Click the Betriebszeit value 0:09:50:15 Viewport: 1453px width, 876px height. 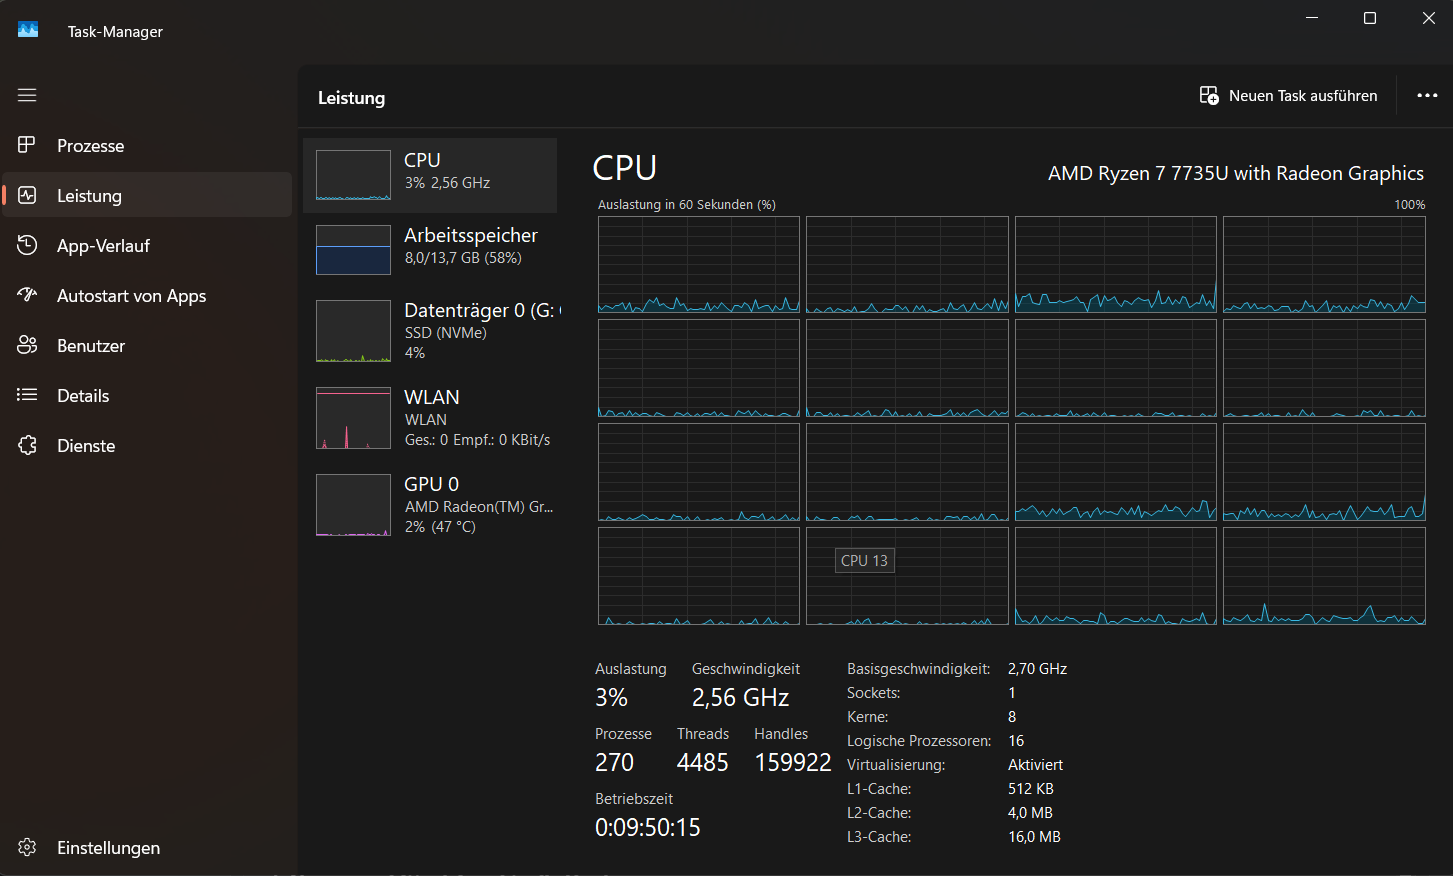pyautogui.click(x=648, y=828)
